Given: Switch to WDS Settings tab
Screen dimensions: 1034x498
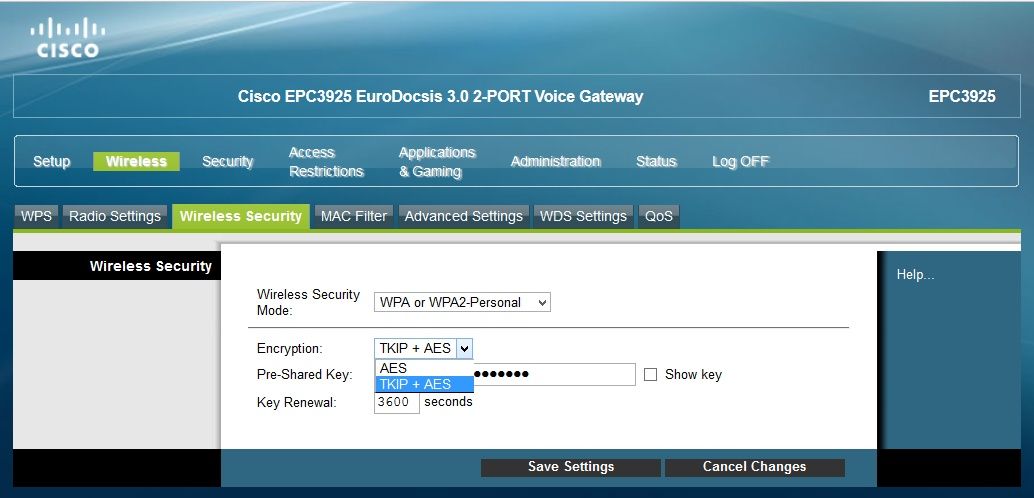Looking at the screenshot, I should pyautogui.click(x=583, y=216).
